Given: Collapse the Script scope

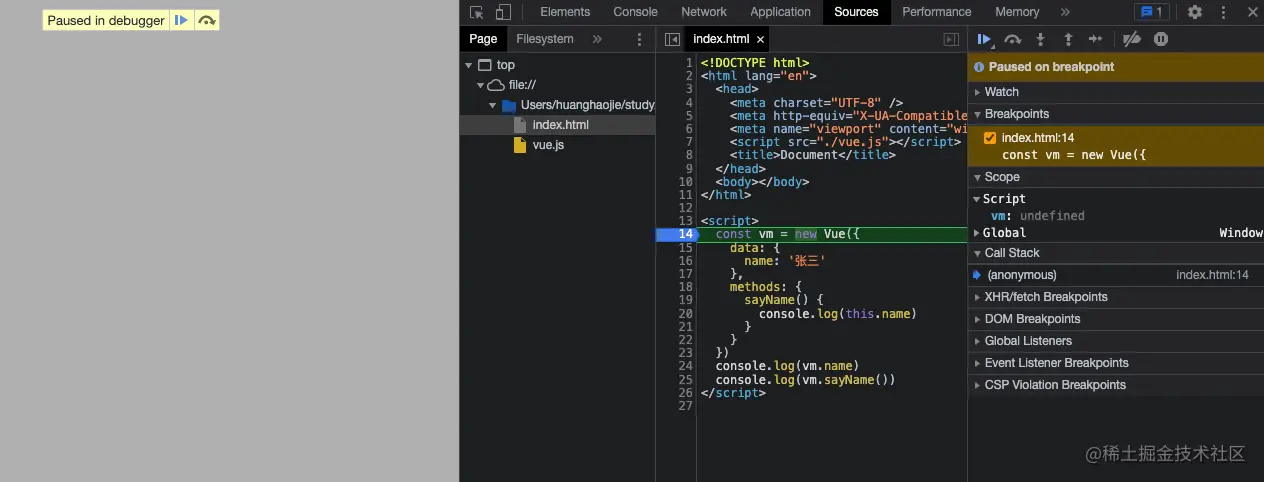Looking at the screenshot, I should 977,199.
